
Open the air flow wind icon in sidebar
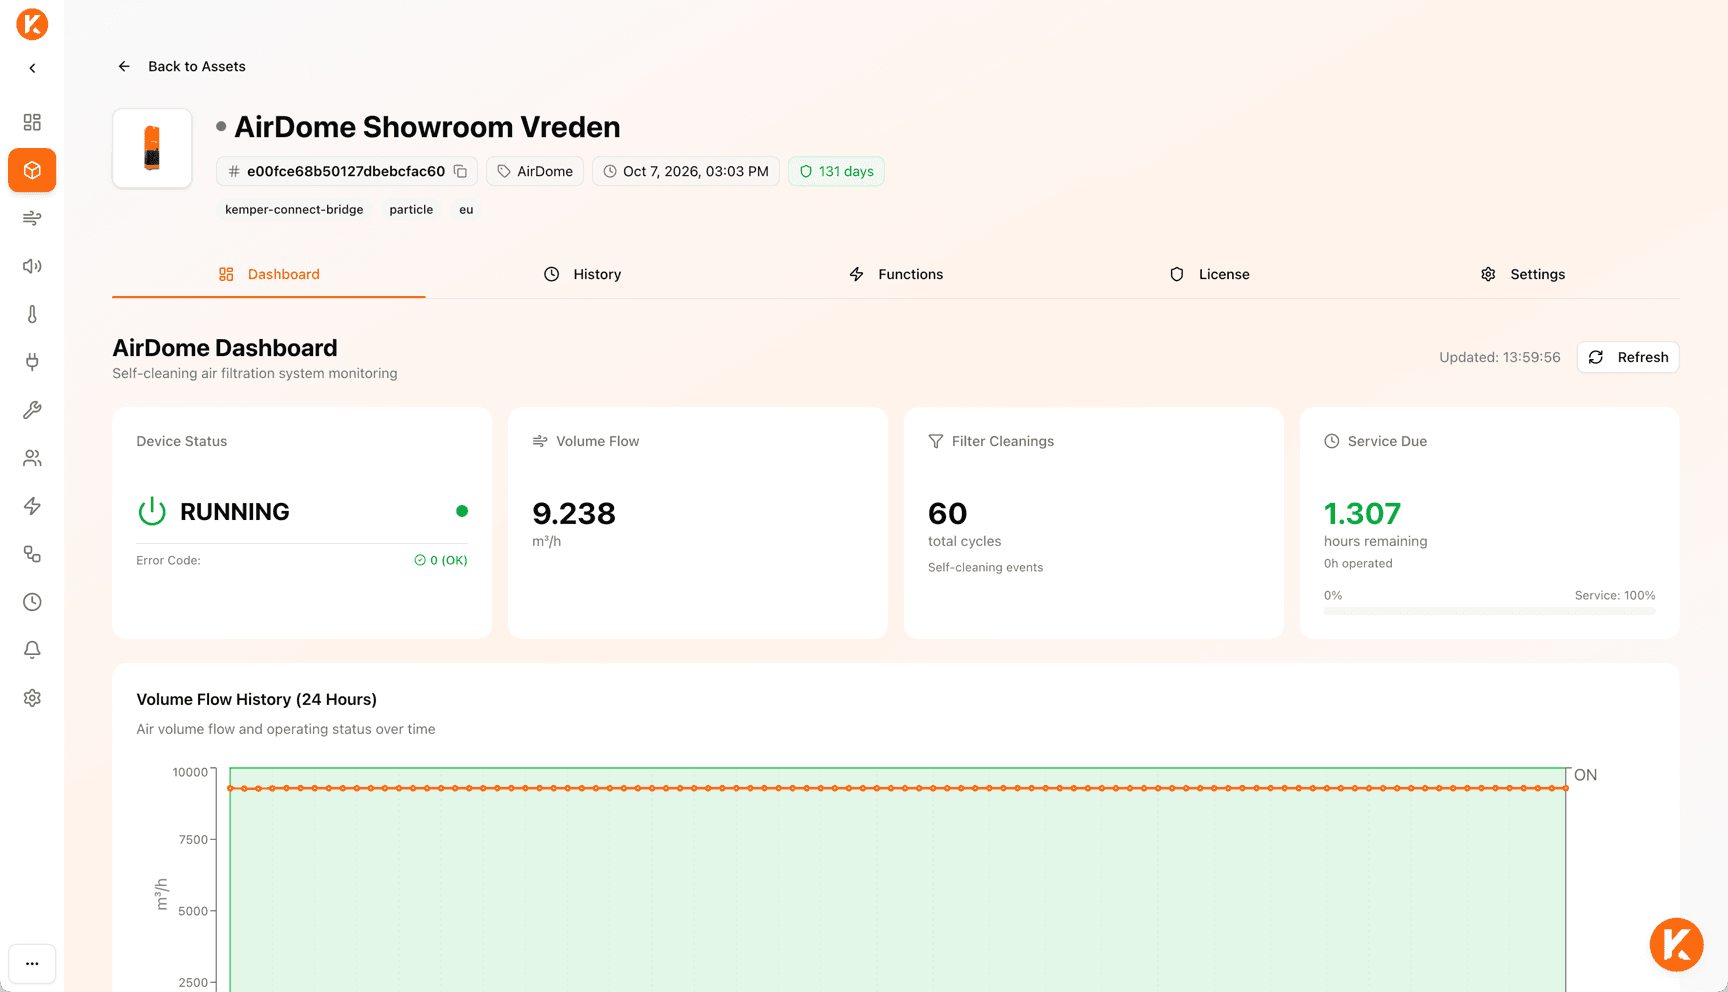32,218
